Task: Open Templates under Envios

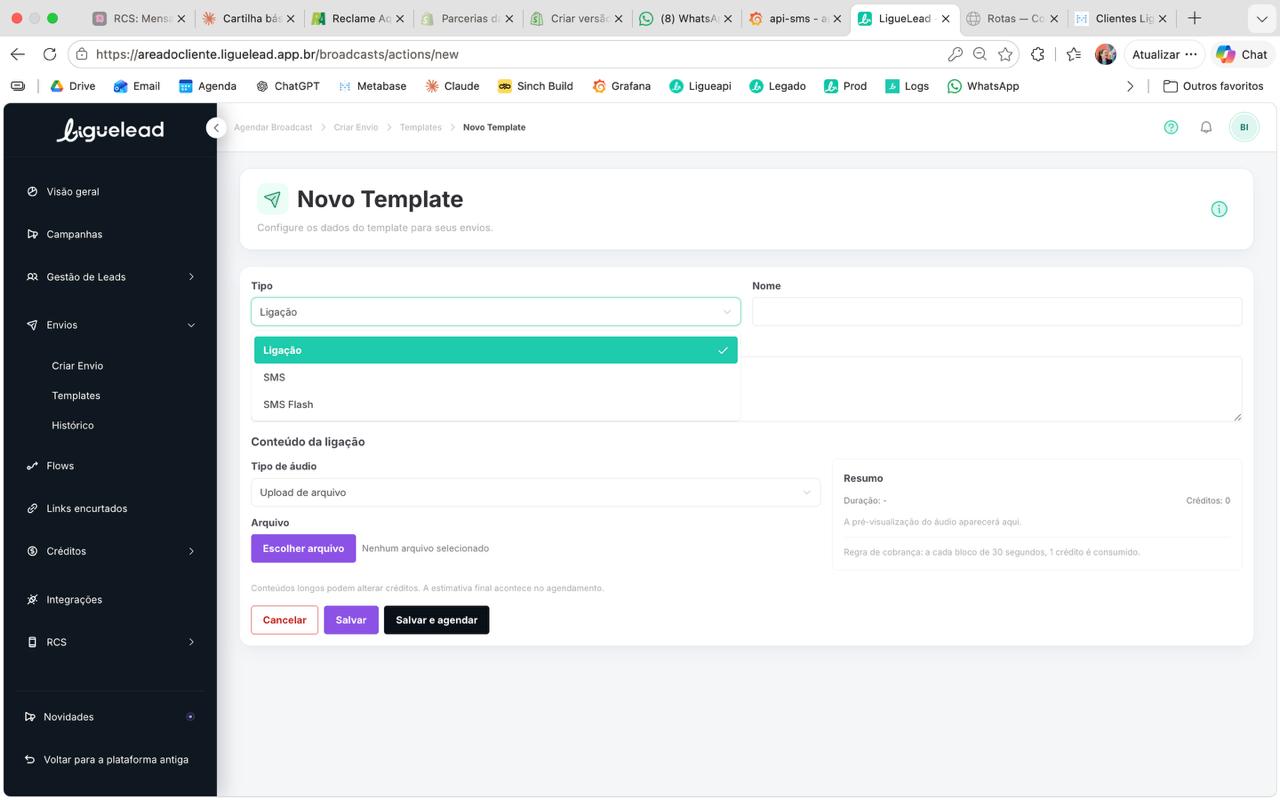Action: (x=76, y=395)
